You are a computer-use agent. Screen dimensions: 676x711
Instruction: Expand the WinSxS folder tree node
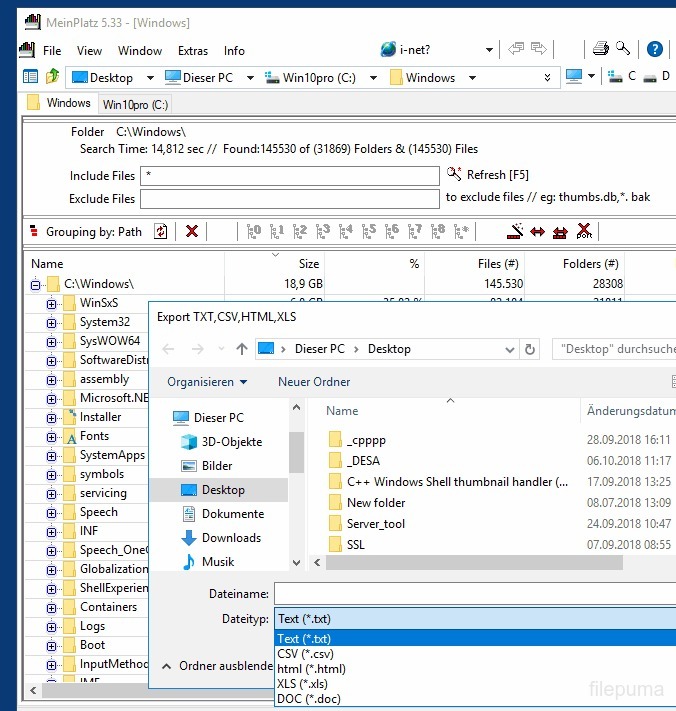click(x=51, y=303)
